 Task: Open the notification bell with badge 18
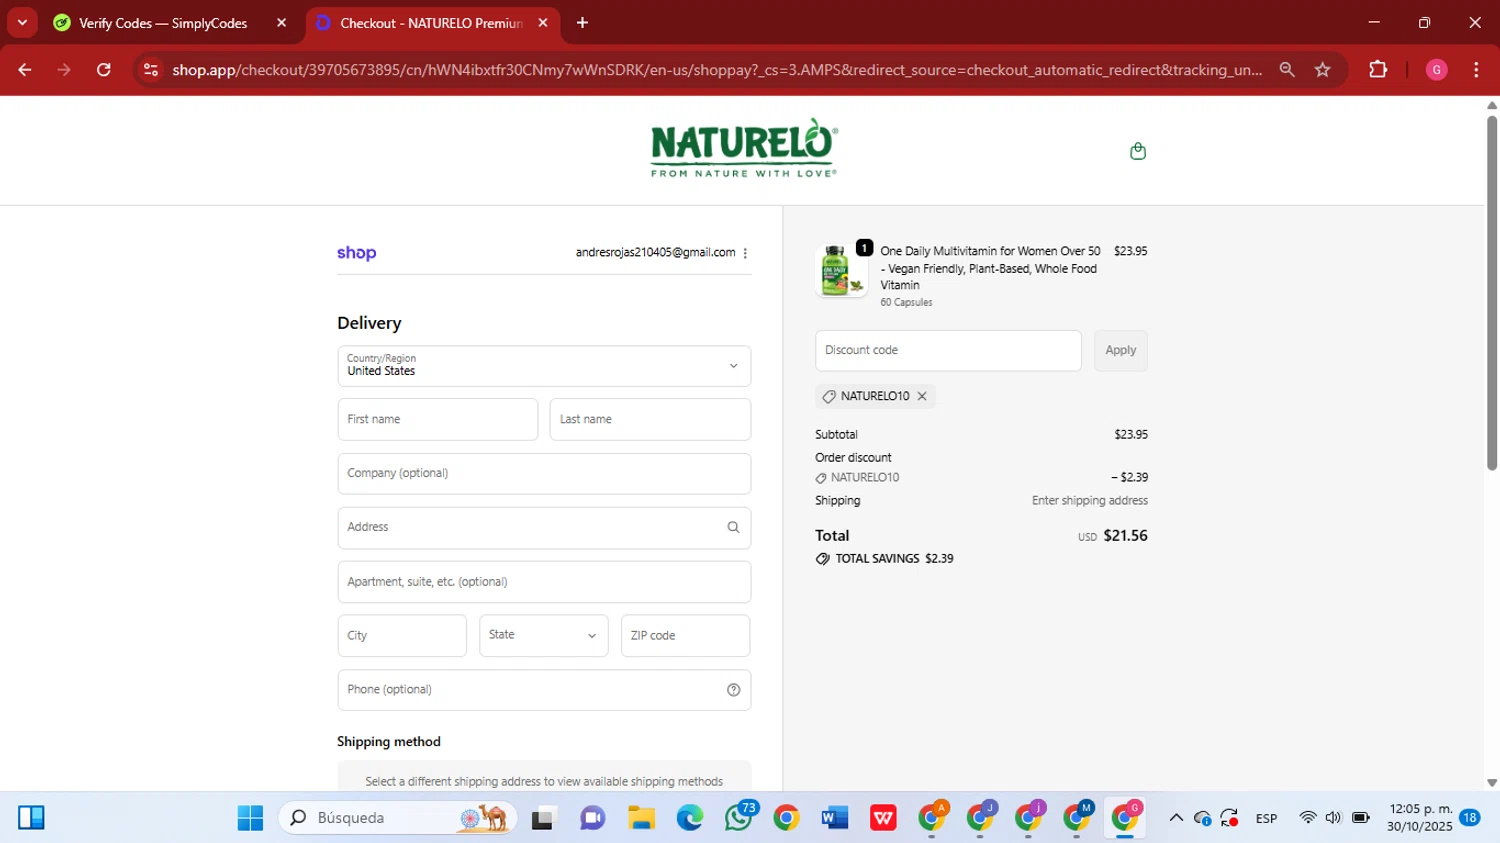point(1469,818)
